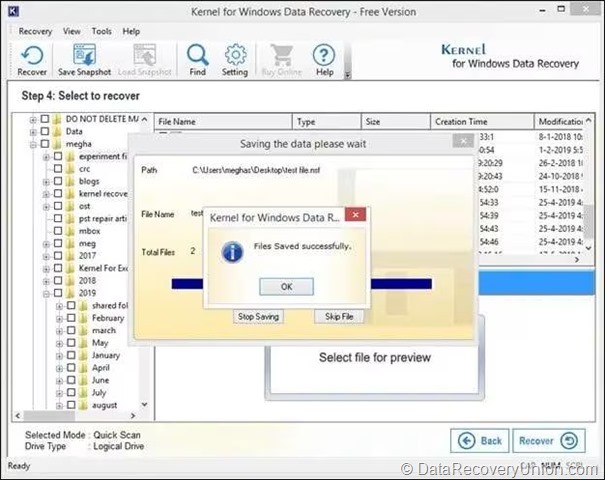Screen dimensions: 605x480
Task: Sort by Size column header
Action: 396,122
